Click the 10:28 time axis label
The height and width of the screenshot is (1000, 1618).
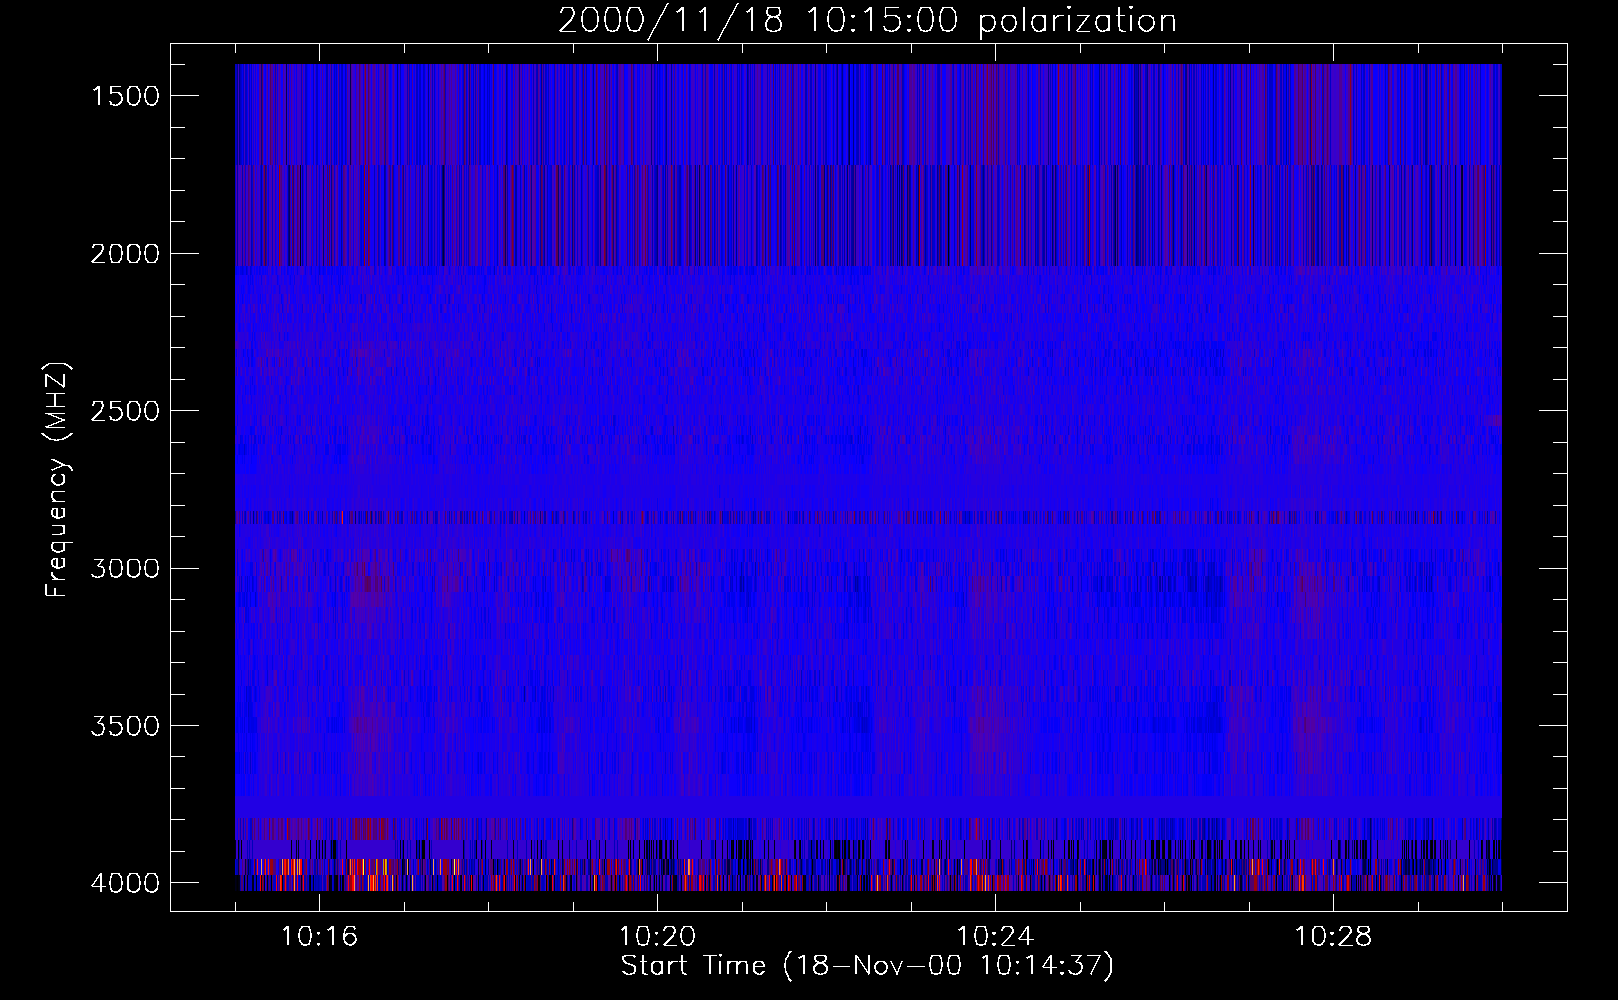click(1333, 937)
